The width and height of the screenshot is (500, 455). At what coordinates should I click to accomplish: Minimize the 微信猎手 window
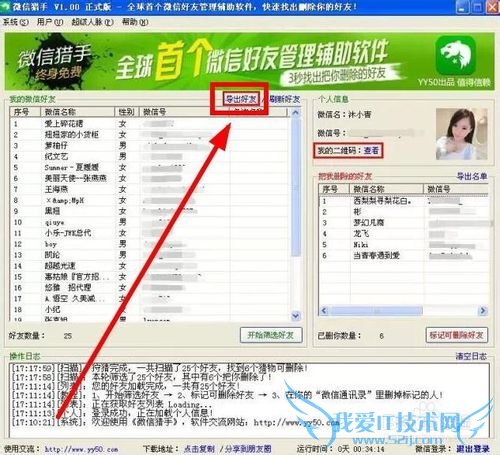461,7
